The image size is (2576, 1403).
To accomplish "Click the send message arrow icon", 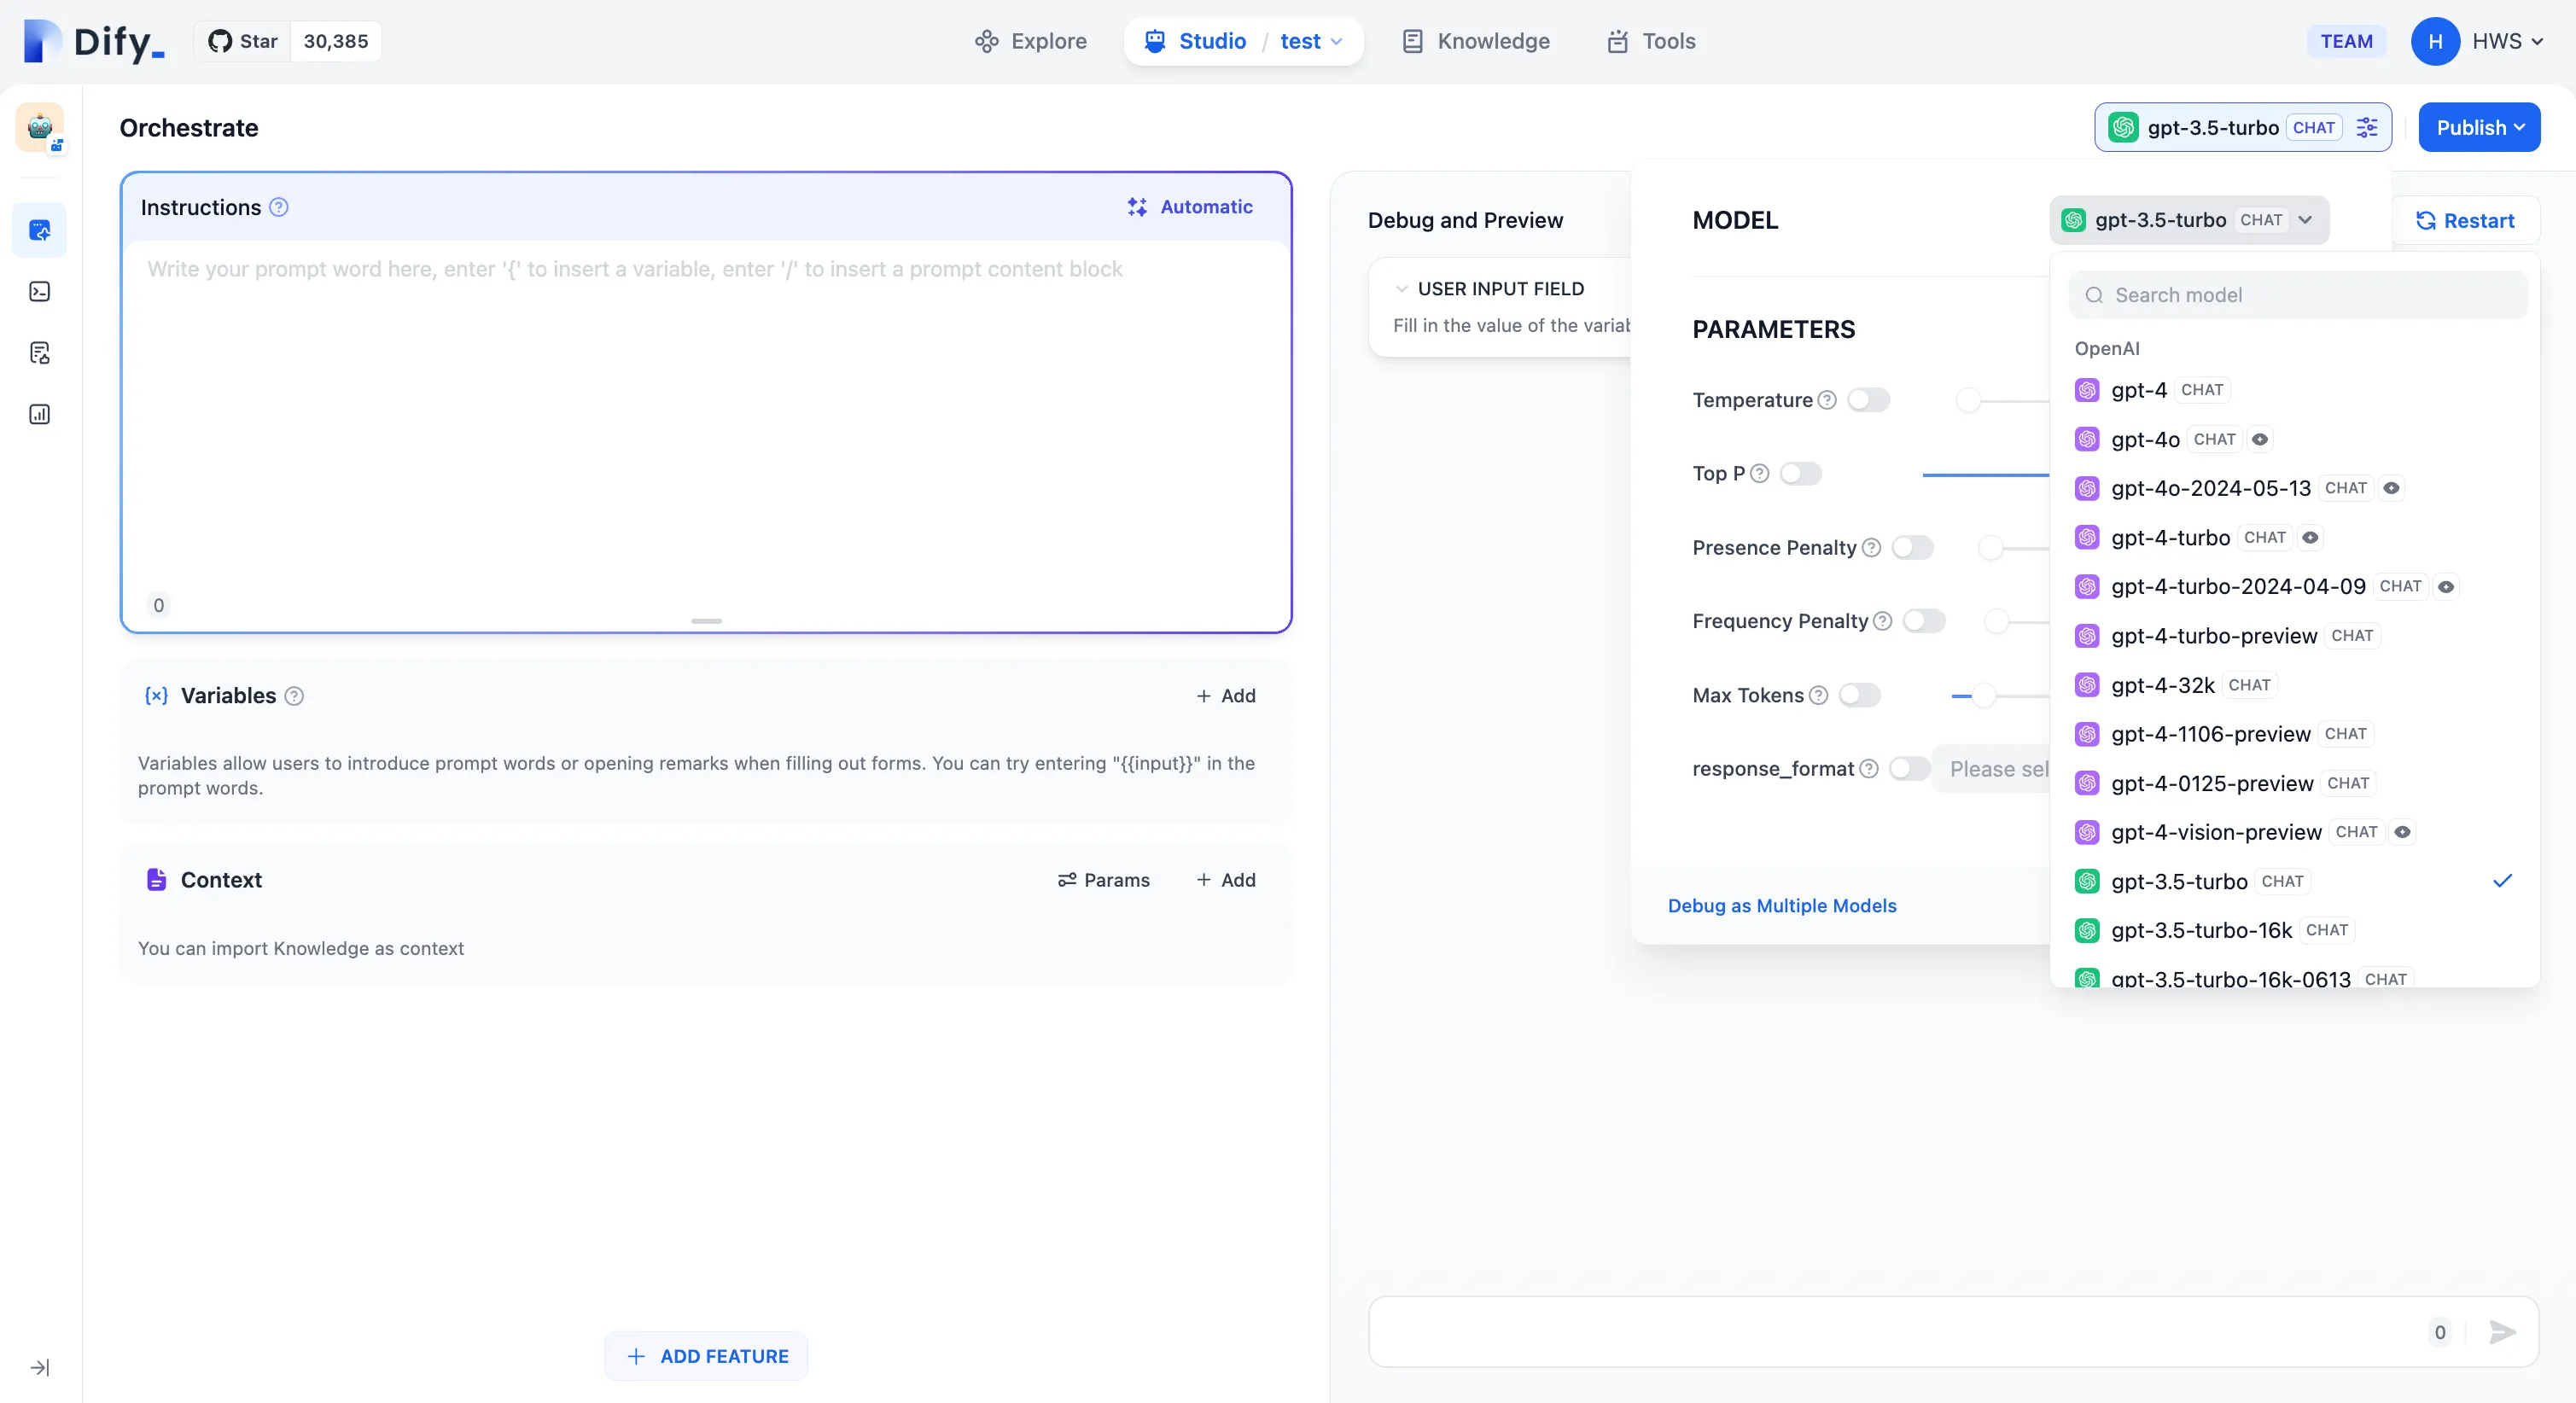I will [2502, 1332].
